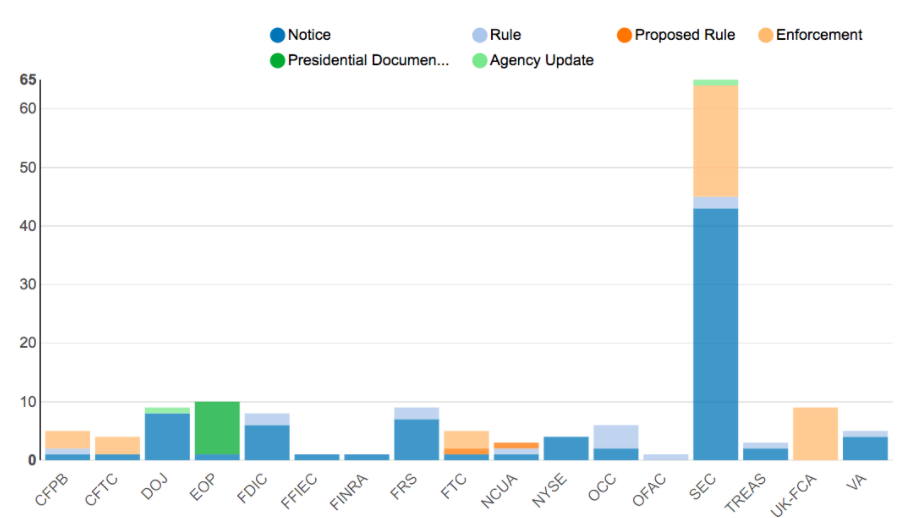Select the SEC Rule bar segment
The height and width of the screenshot is (518, 910).
[x=716, y=203]
